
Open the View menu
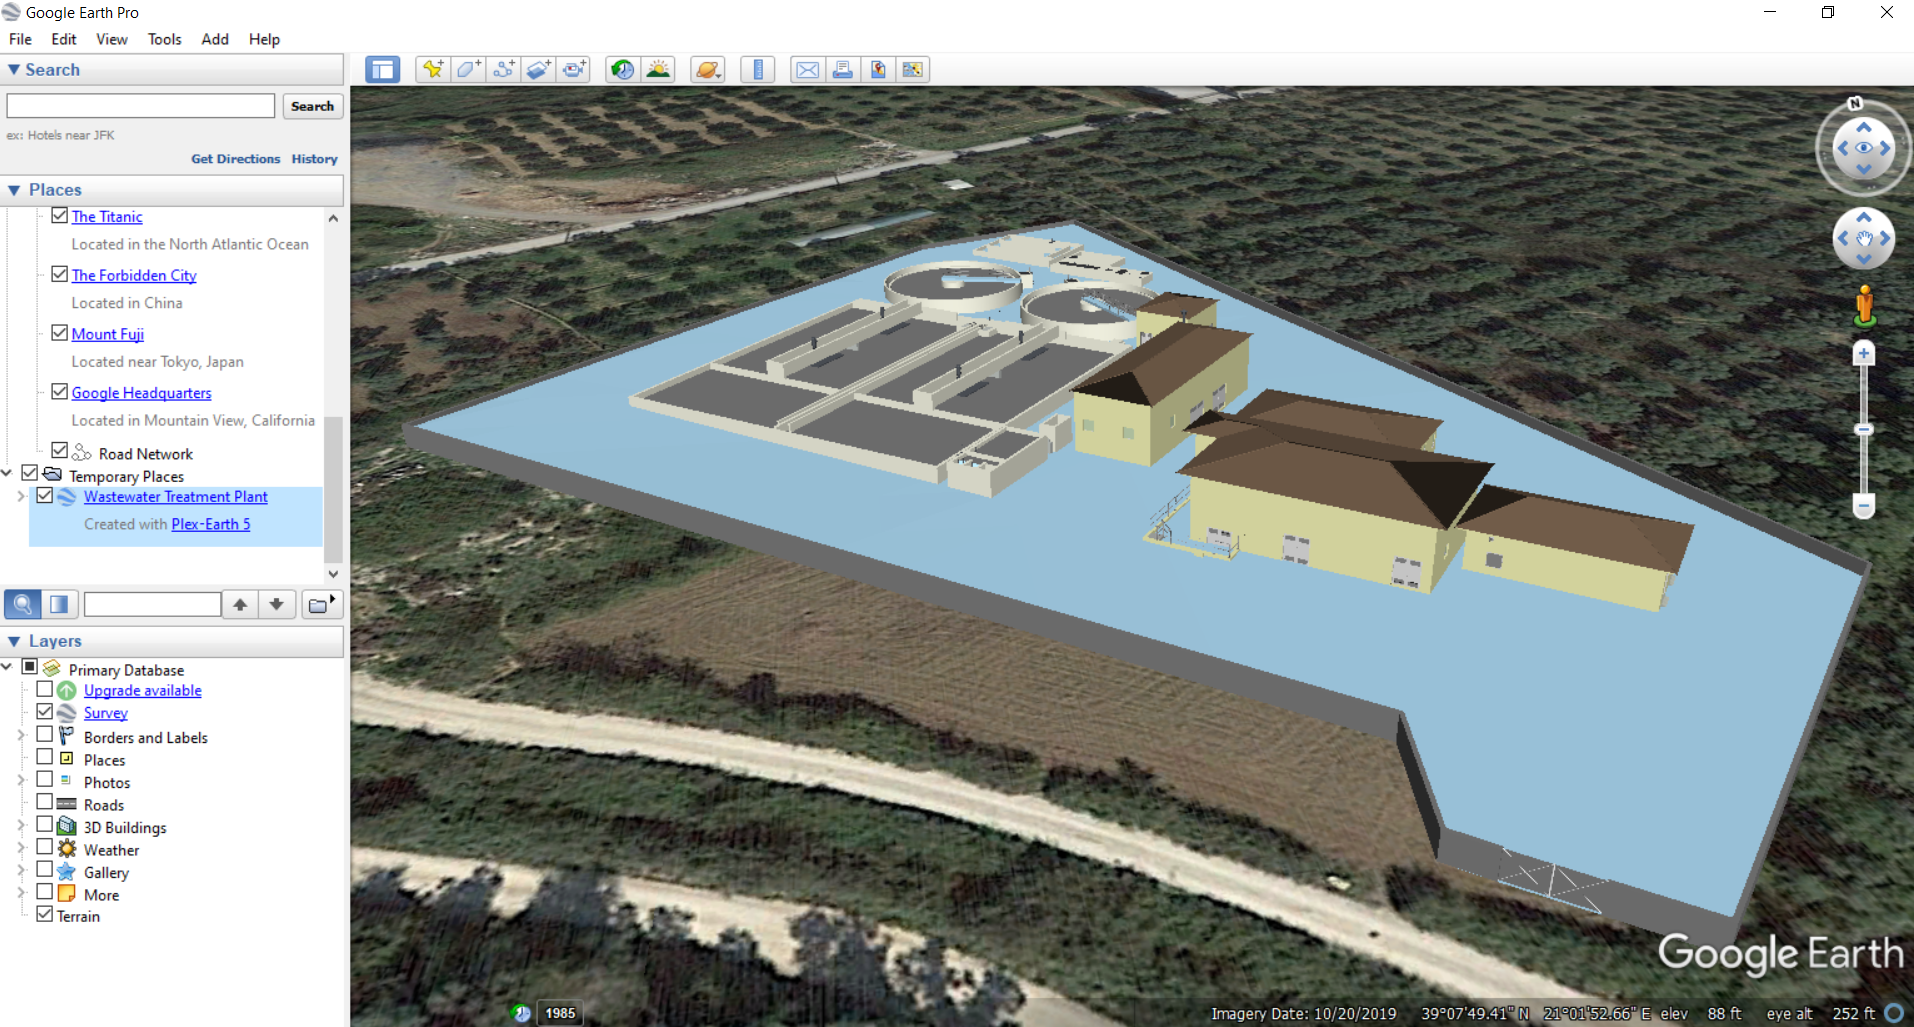[112, 39]
